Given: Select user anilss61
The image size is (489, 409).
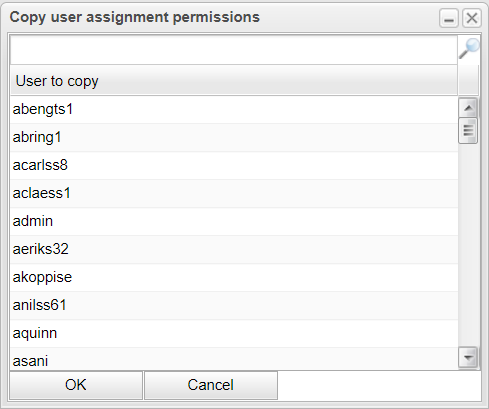Looking at the screenshot, I should click(234, 305).
